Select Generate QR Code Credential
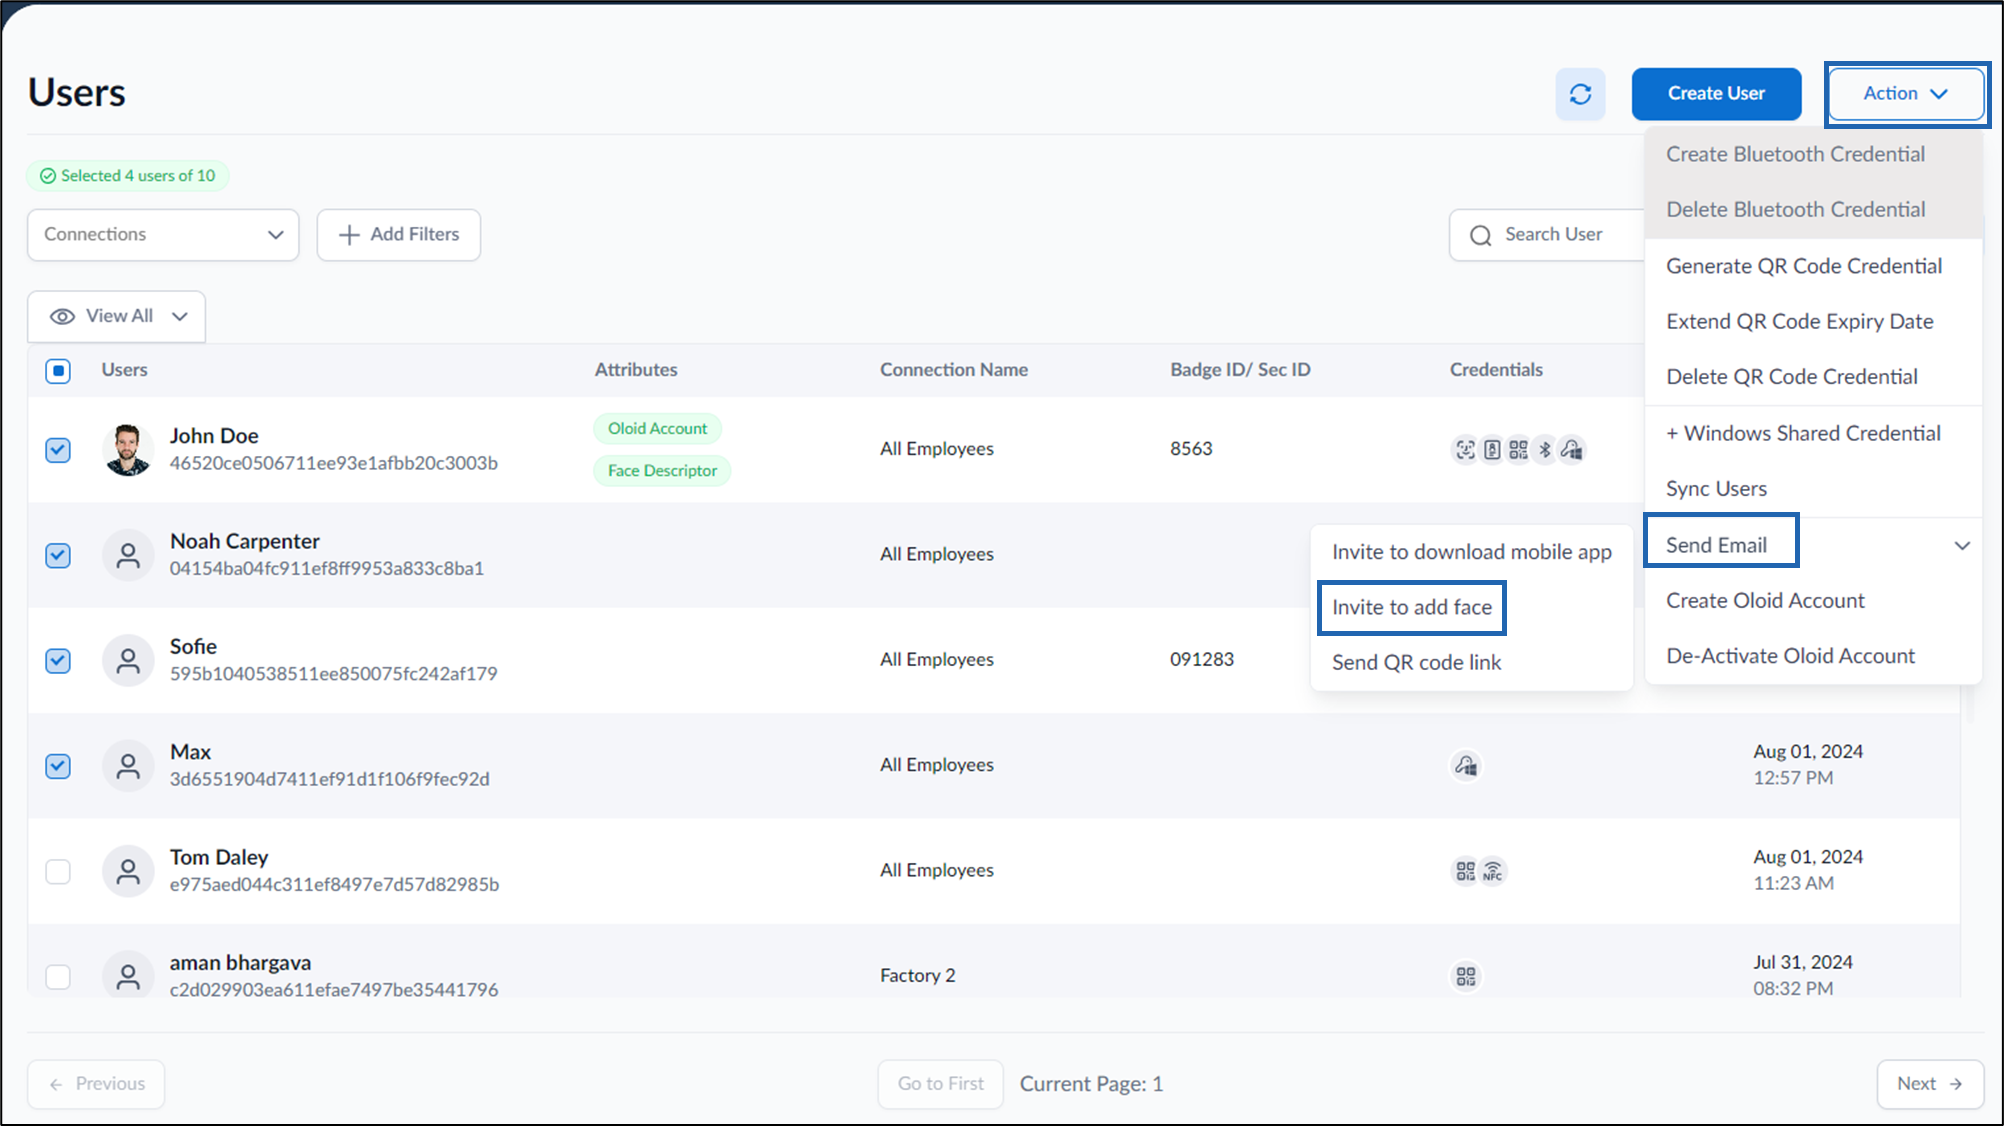The height and width of the screenshot is (1126, 2004). 1804,266
